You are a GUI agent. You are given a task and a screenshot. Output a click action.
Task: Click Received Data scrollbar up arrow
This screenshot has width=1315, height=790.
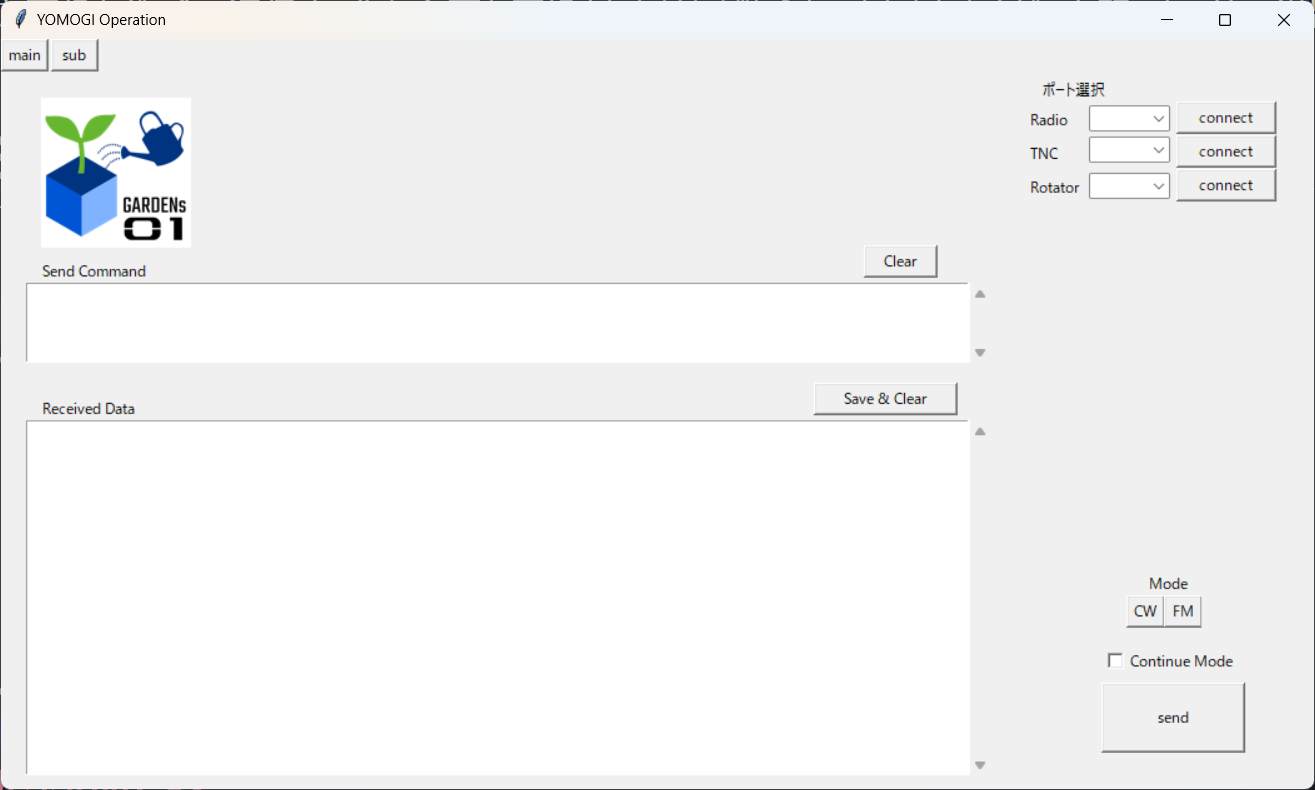[x=980, y=431]
